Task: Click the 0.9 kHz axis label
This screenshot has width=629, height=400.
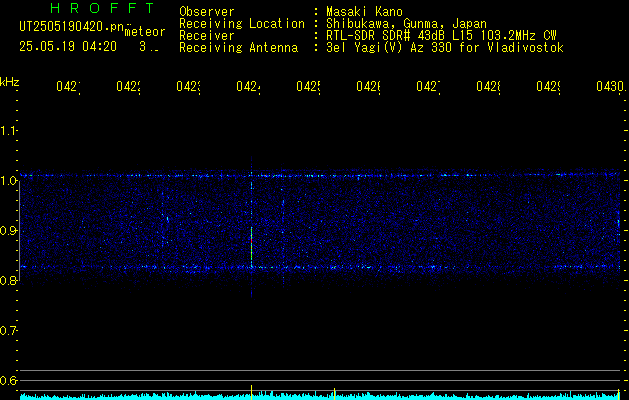Action: [8, 230]
